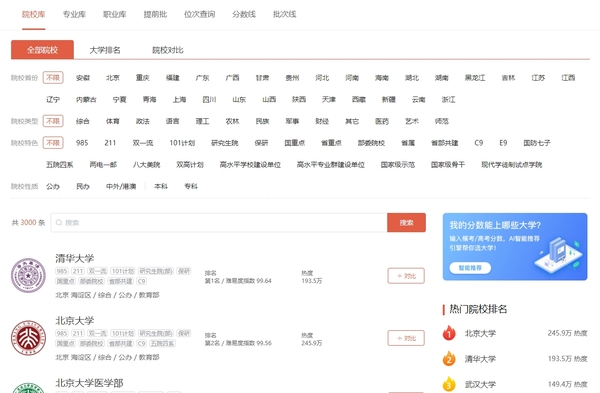Image resolution: width=600 pixels, height=393 pixels.
Task: Go to the 提前批 tab
Action: pyautogui.click(x=155, y=15)
